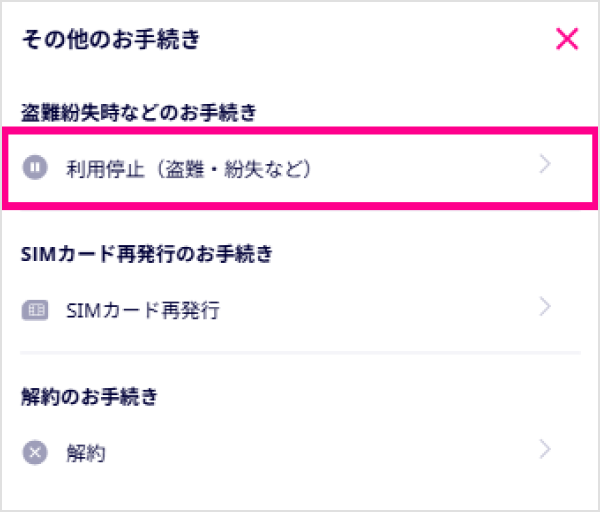Click the pause icon beside 利用停止
600x512 pixels.
35,168
